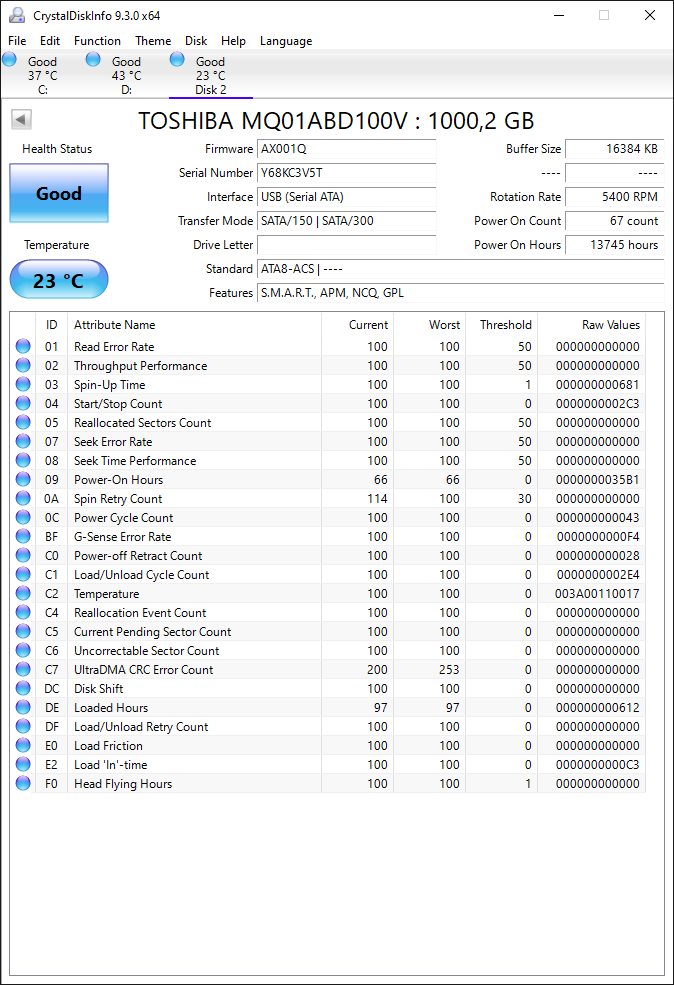Click status orb of Seek Time Performance row

tap(23, 460)
